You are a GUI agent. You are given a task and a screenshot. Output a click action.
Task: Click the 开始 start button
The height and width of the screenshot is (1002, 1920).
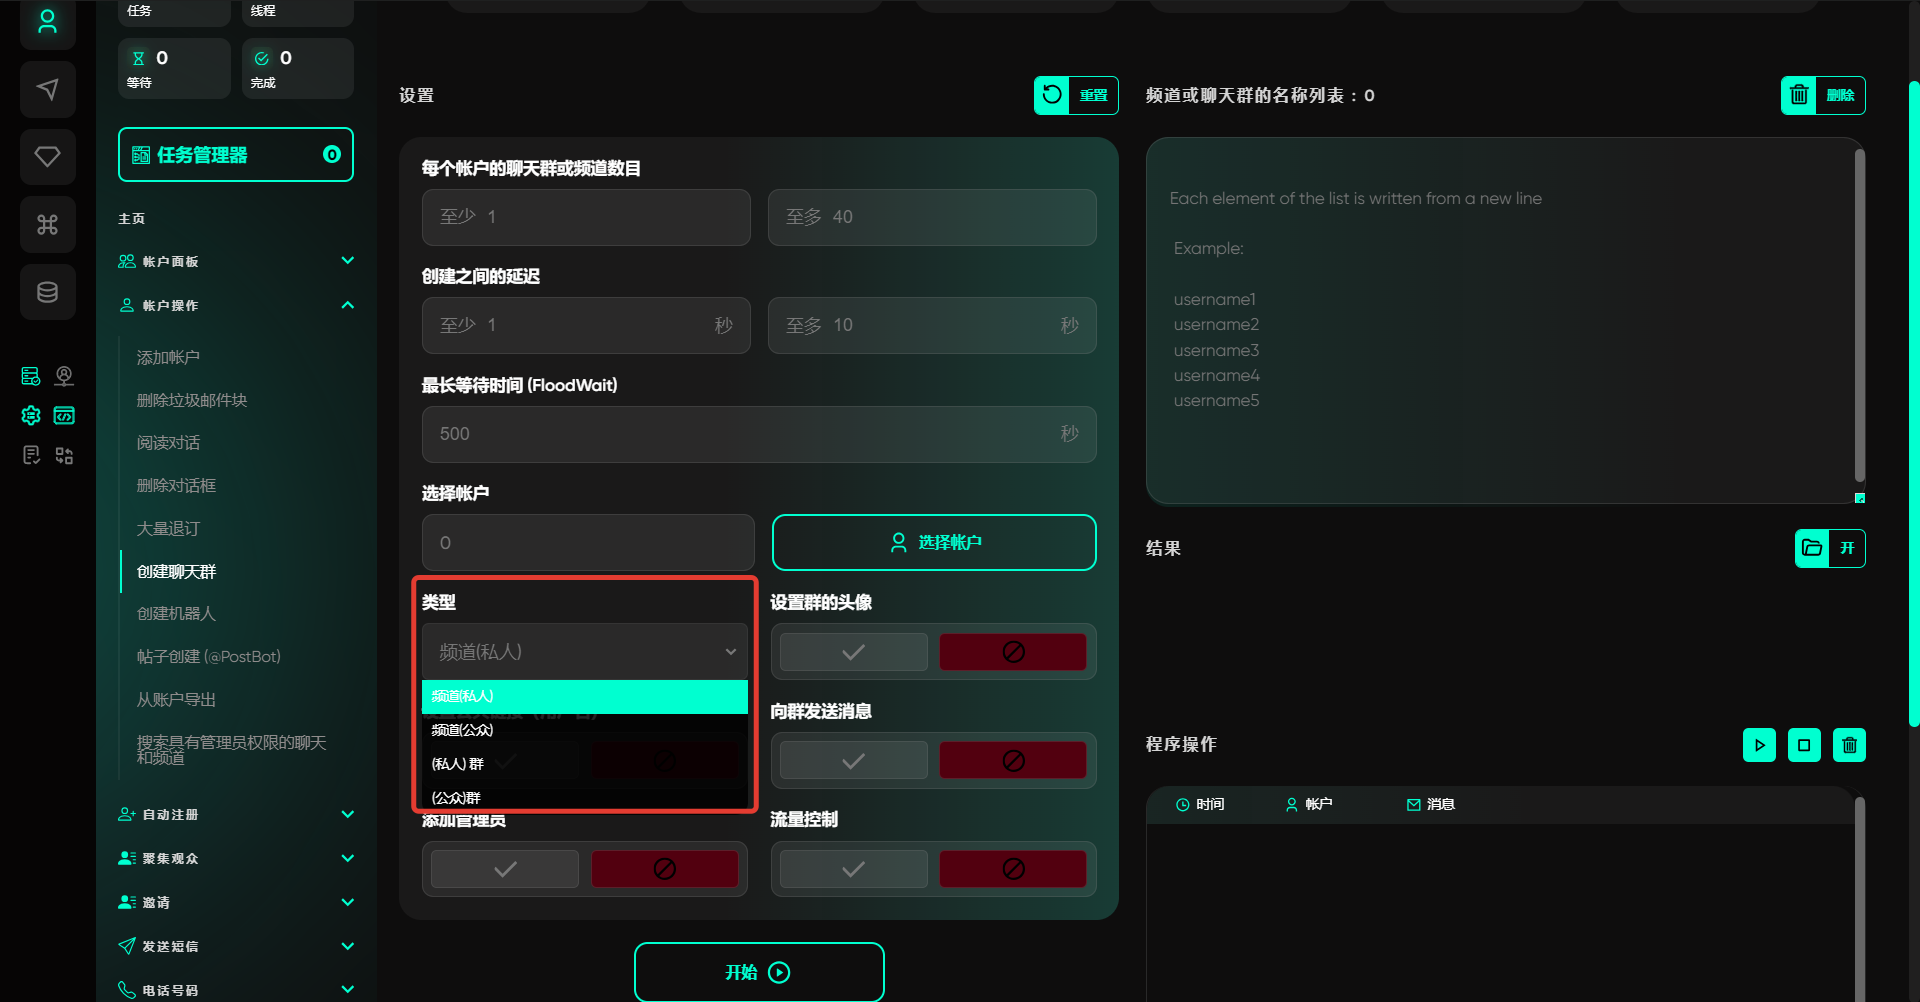pos(758,972)
